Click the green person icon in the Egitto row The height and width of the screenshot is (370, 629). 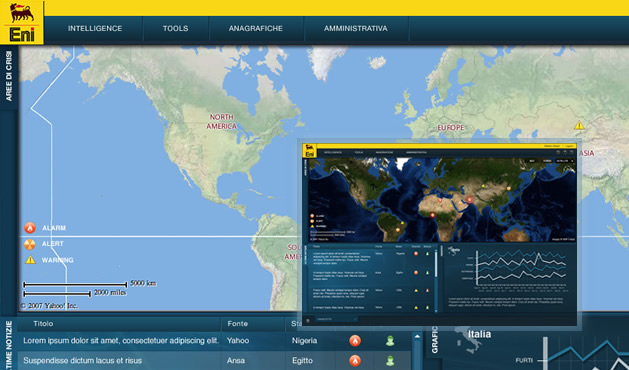[390, 360]
